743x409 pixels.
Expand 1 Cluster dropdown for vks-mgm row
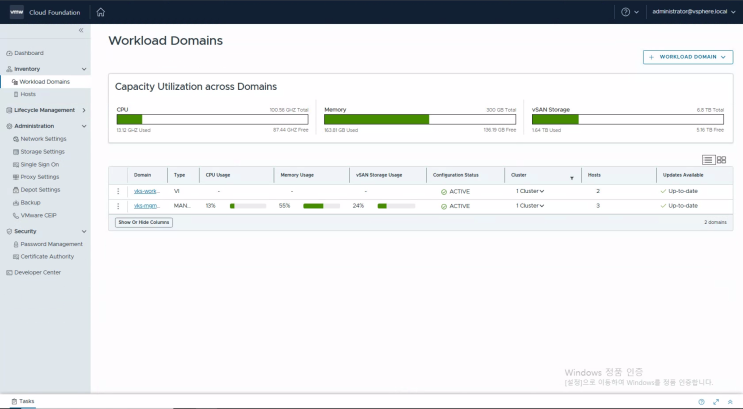(x=530, y=206)
